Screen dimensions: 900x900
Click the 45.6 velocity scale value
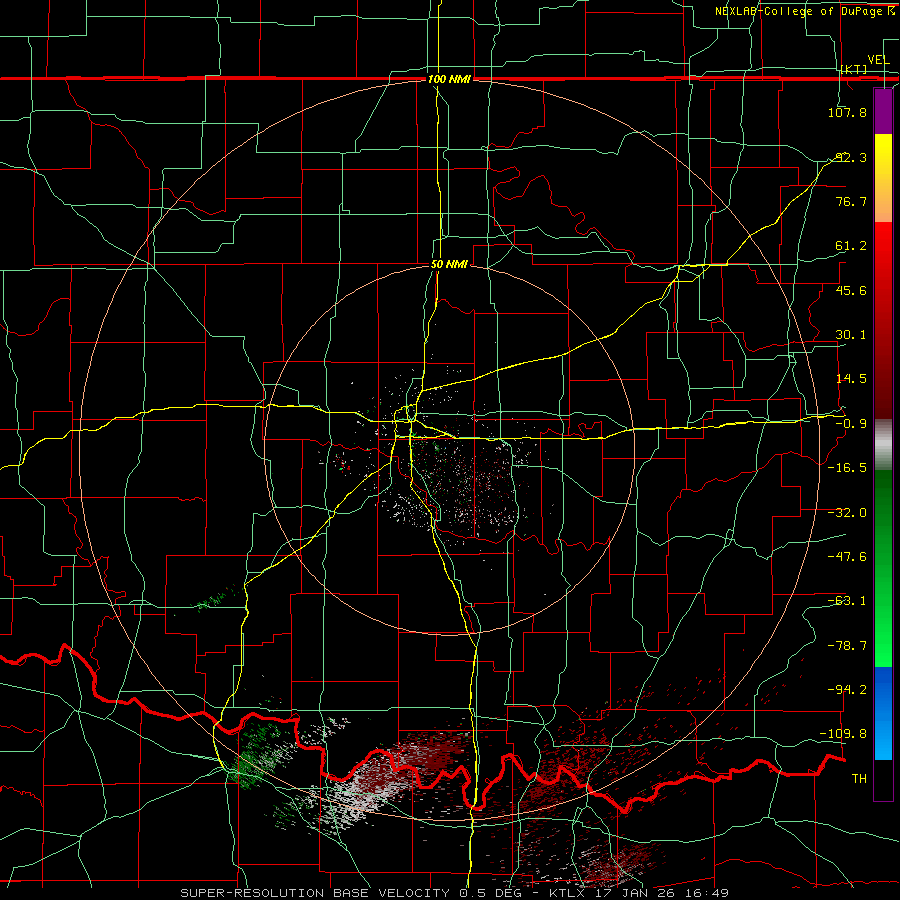pyautogui.click(x=850, y=290)
